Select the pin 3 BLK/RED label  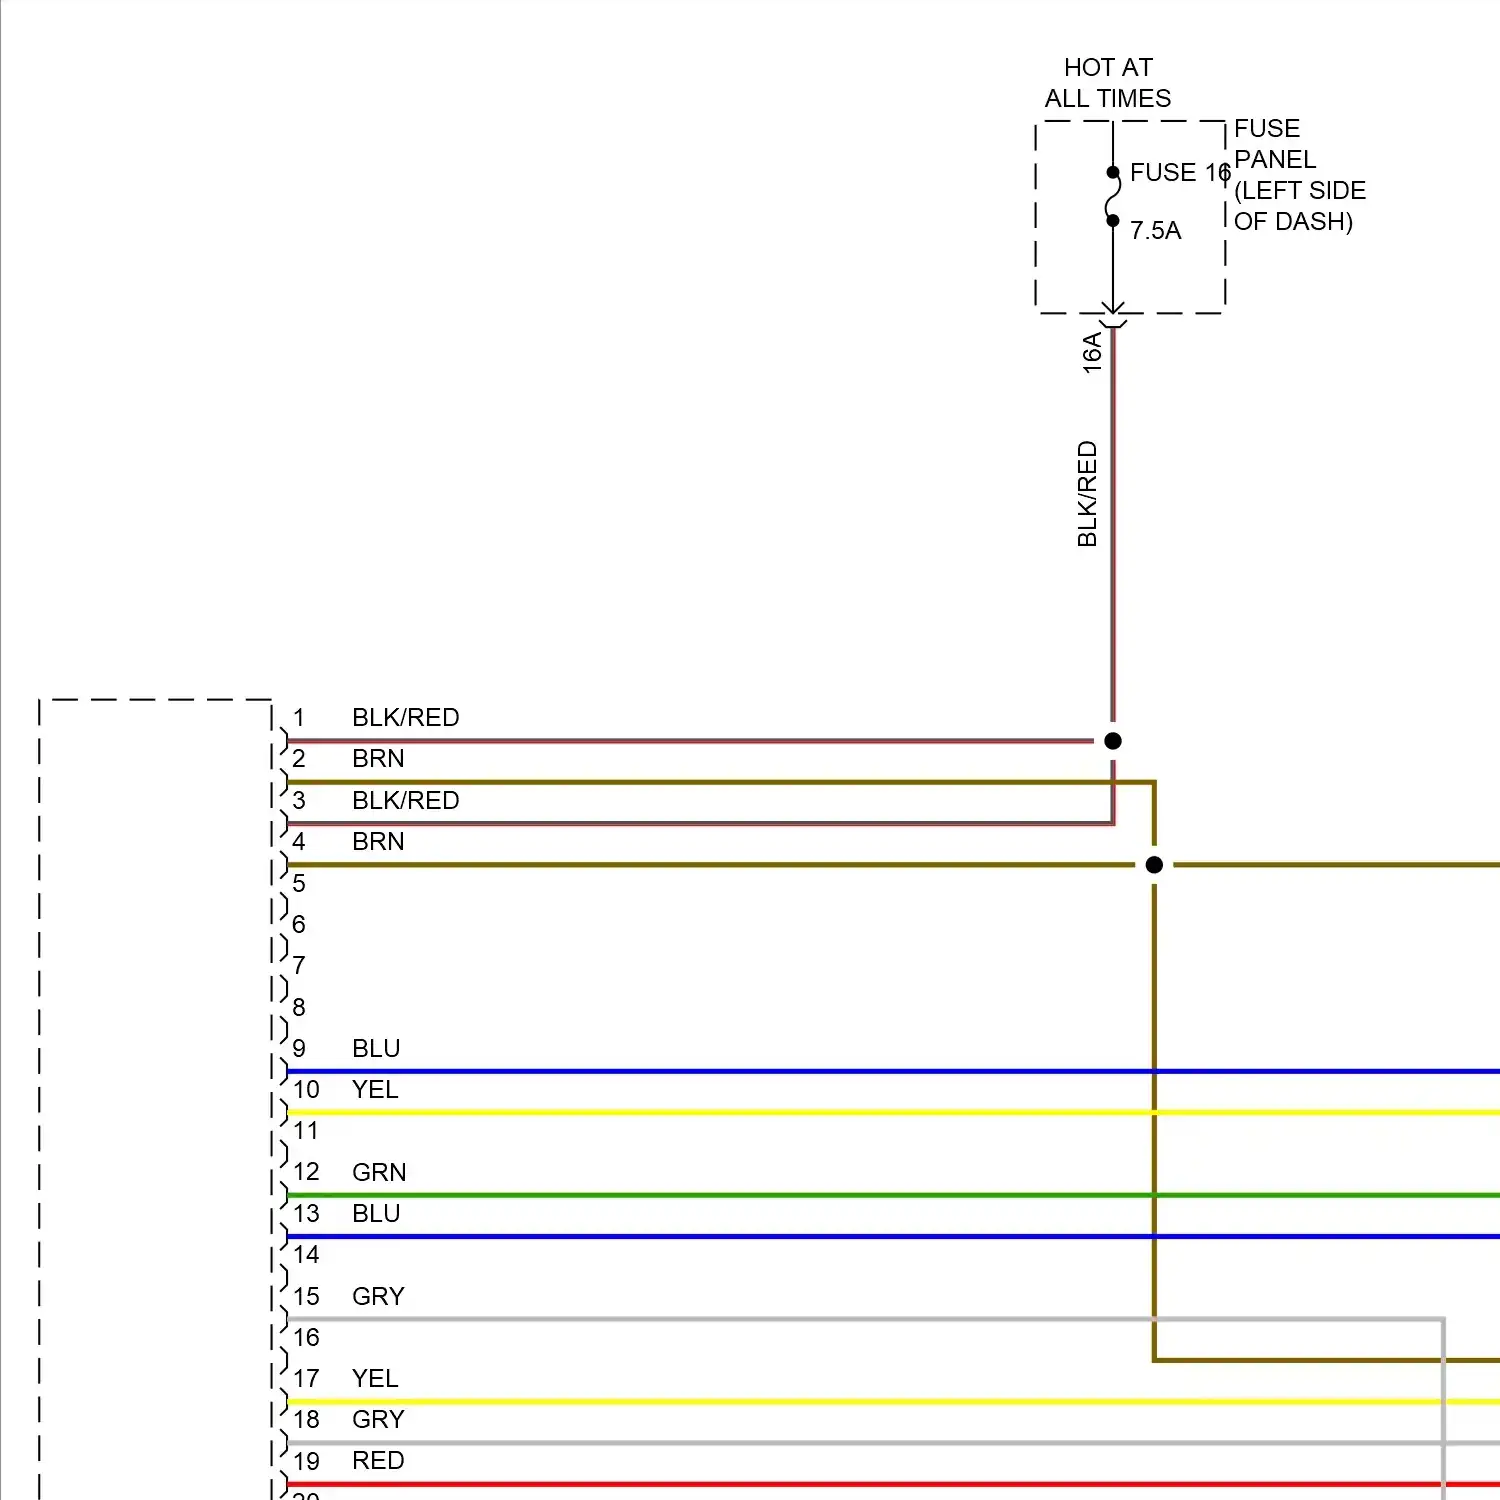[405, 801]
